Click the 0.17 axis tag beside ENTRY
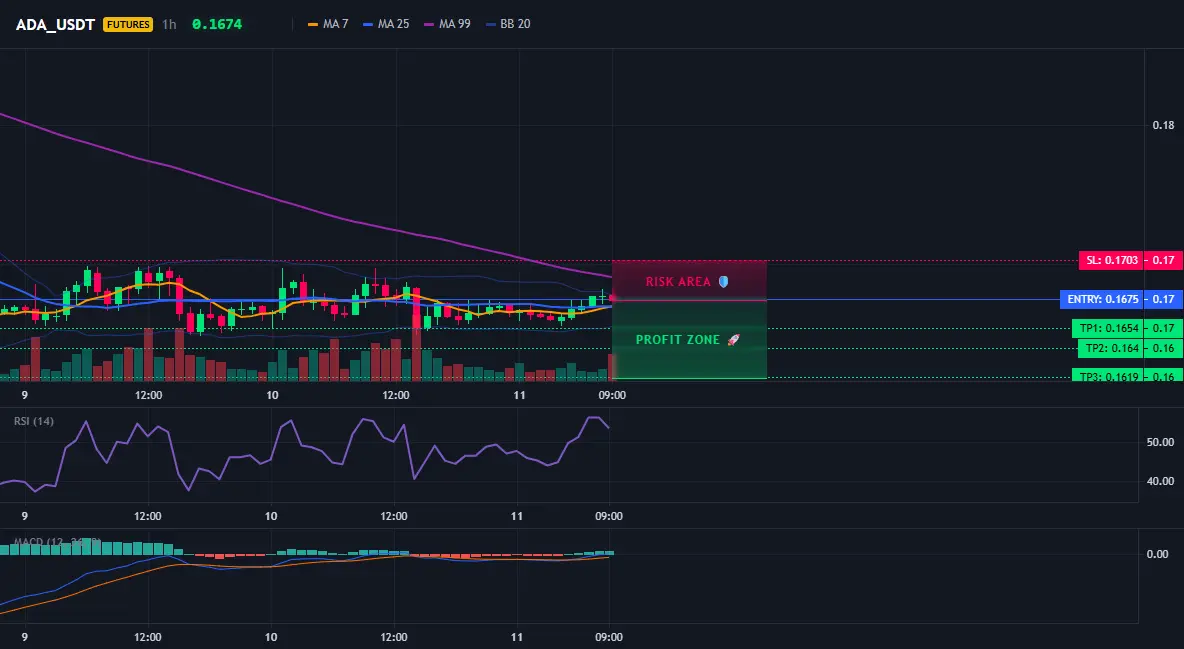 coord(1164,299)
